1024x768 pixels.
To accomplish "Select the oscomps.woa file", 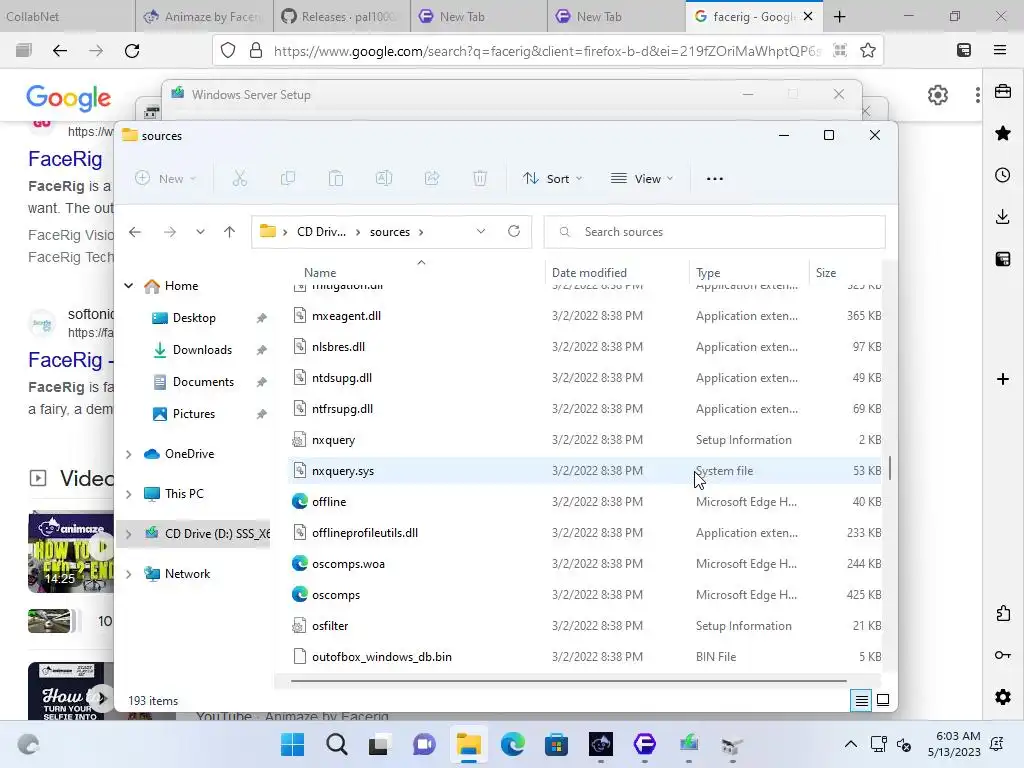I will [585, 564].
